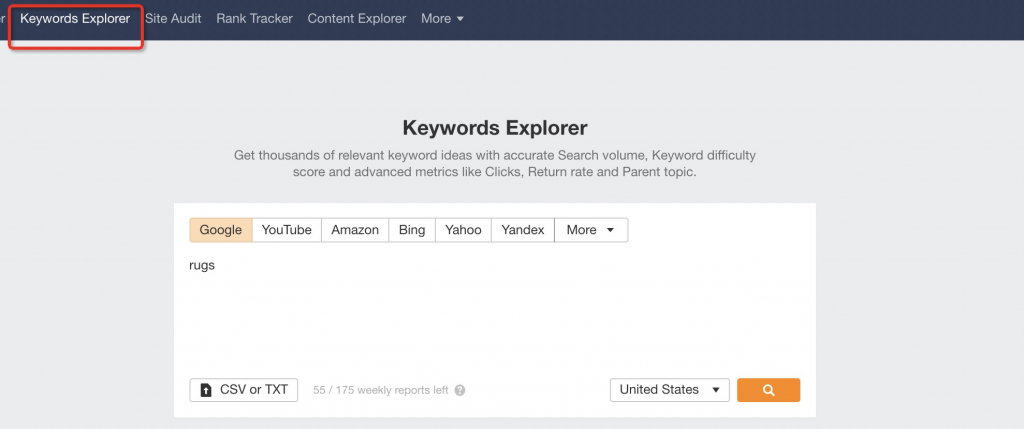Open Keywords Explorer in the top navigation

pyautogui.click(x=75, y=19)
